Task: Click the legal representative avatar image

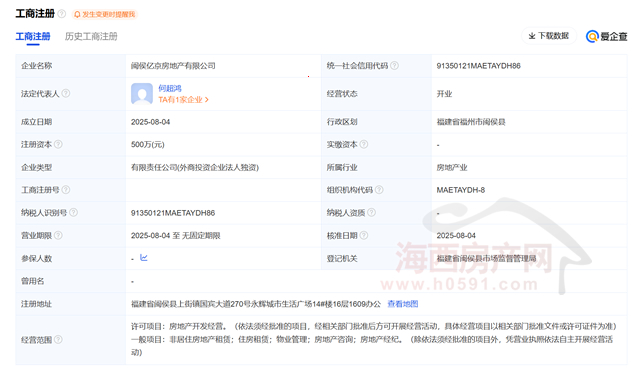Action: [x=142, y=94]
